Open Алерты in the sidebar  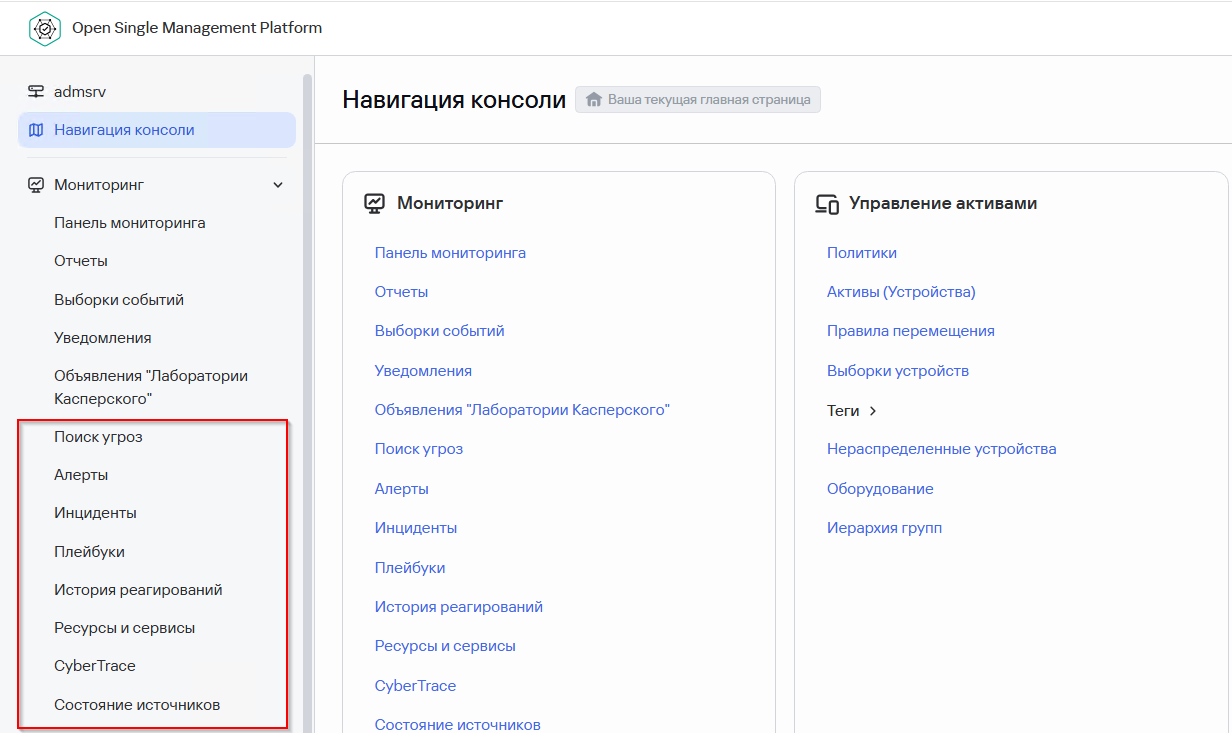[81, 475]
